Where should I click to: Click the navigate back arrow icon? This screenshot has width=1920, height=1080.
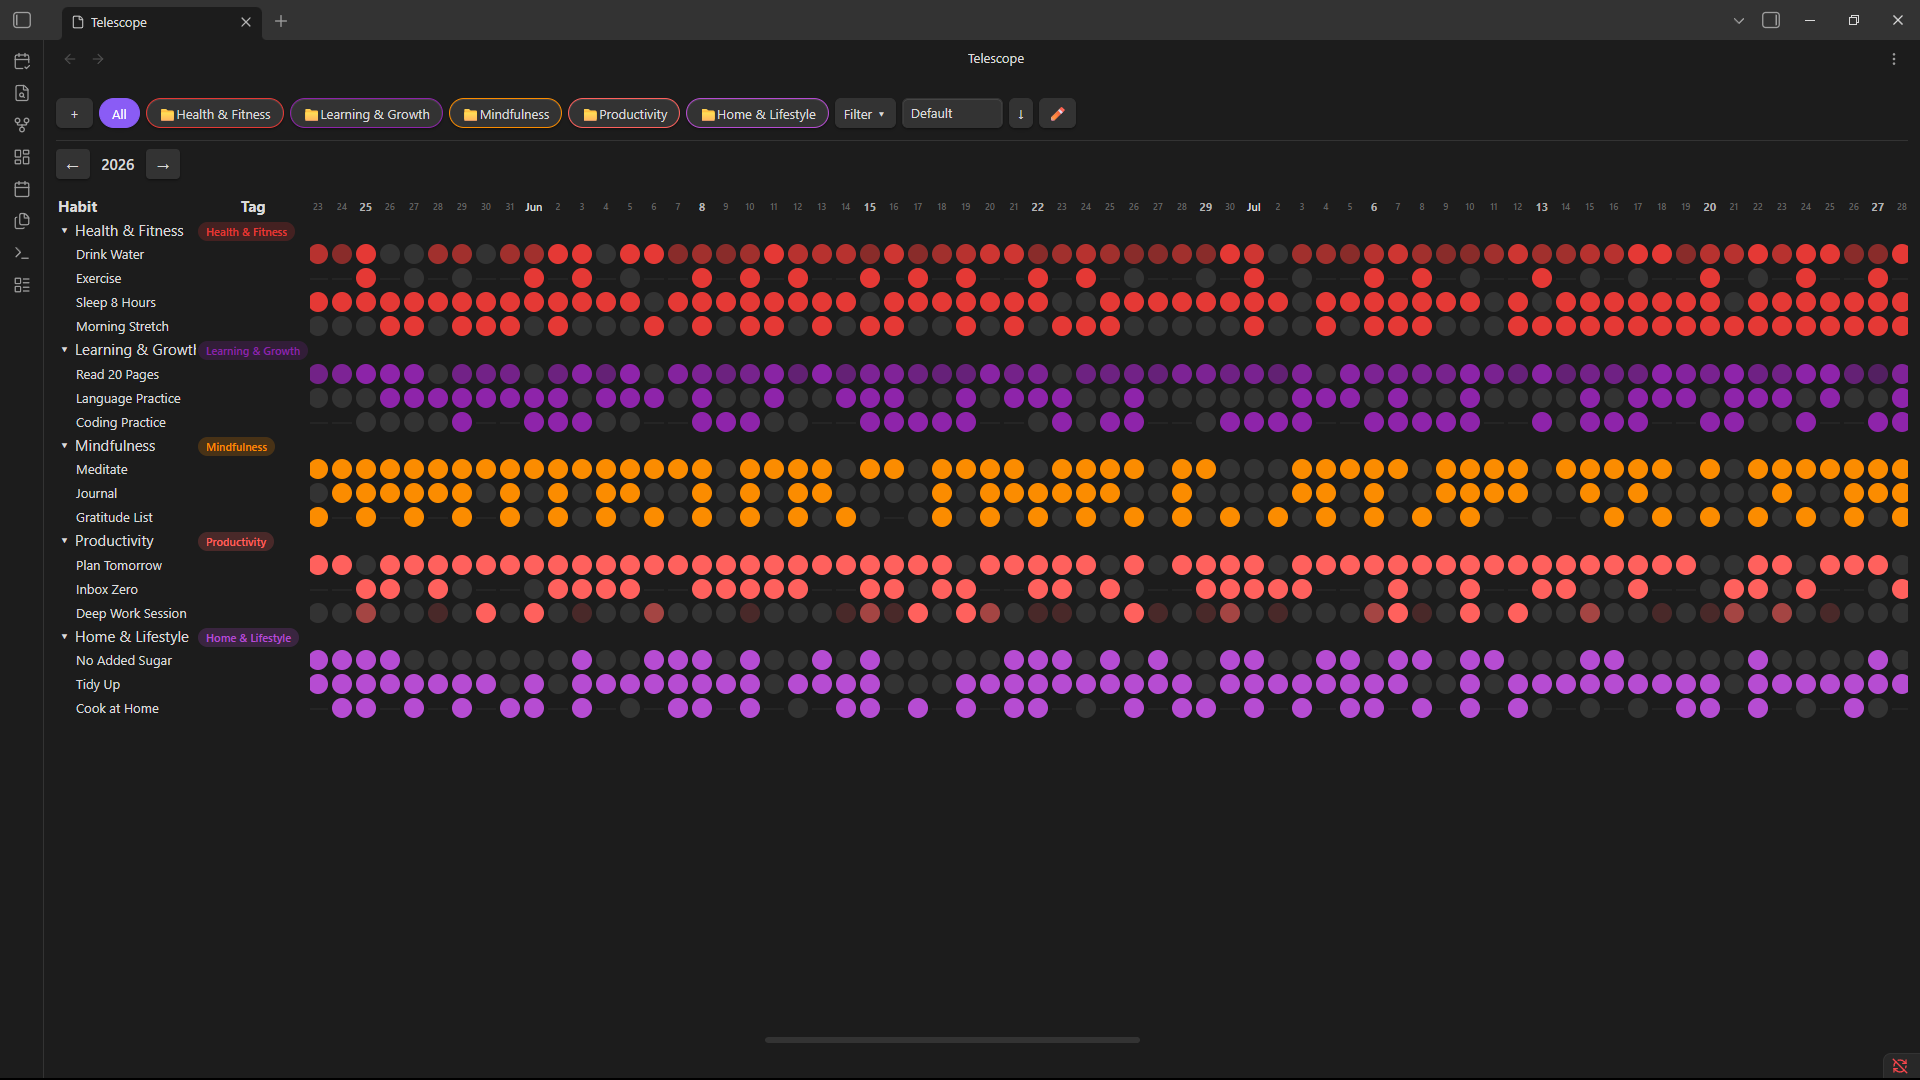[x=70, y=59]
